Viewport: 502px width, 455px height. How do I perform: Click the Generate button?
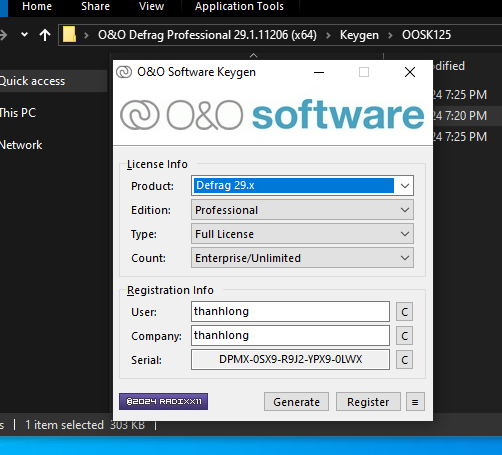(x=296, y=402)
